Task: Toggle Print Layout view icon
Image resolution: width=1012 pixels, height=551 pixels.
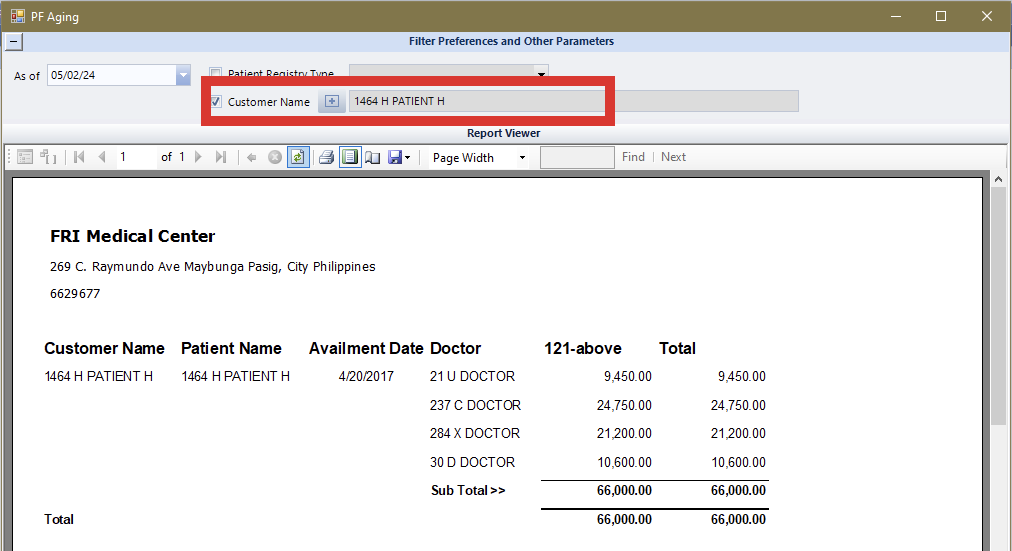Action: [349, 157]
